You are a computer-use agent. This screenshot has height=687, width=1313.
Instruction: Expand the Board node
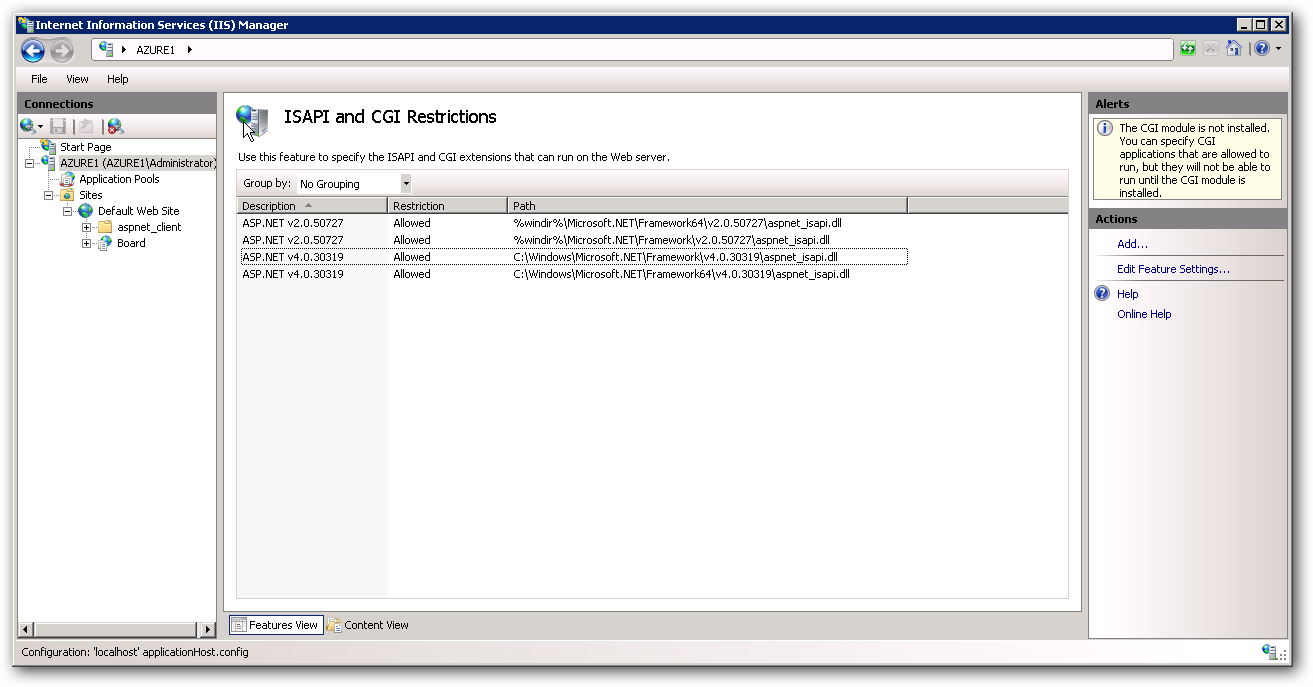point(86,243)
